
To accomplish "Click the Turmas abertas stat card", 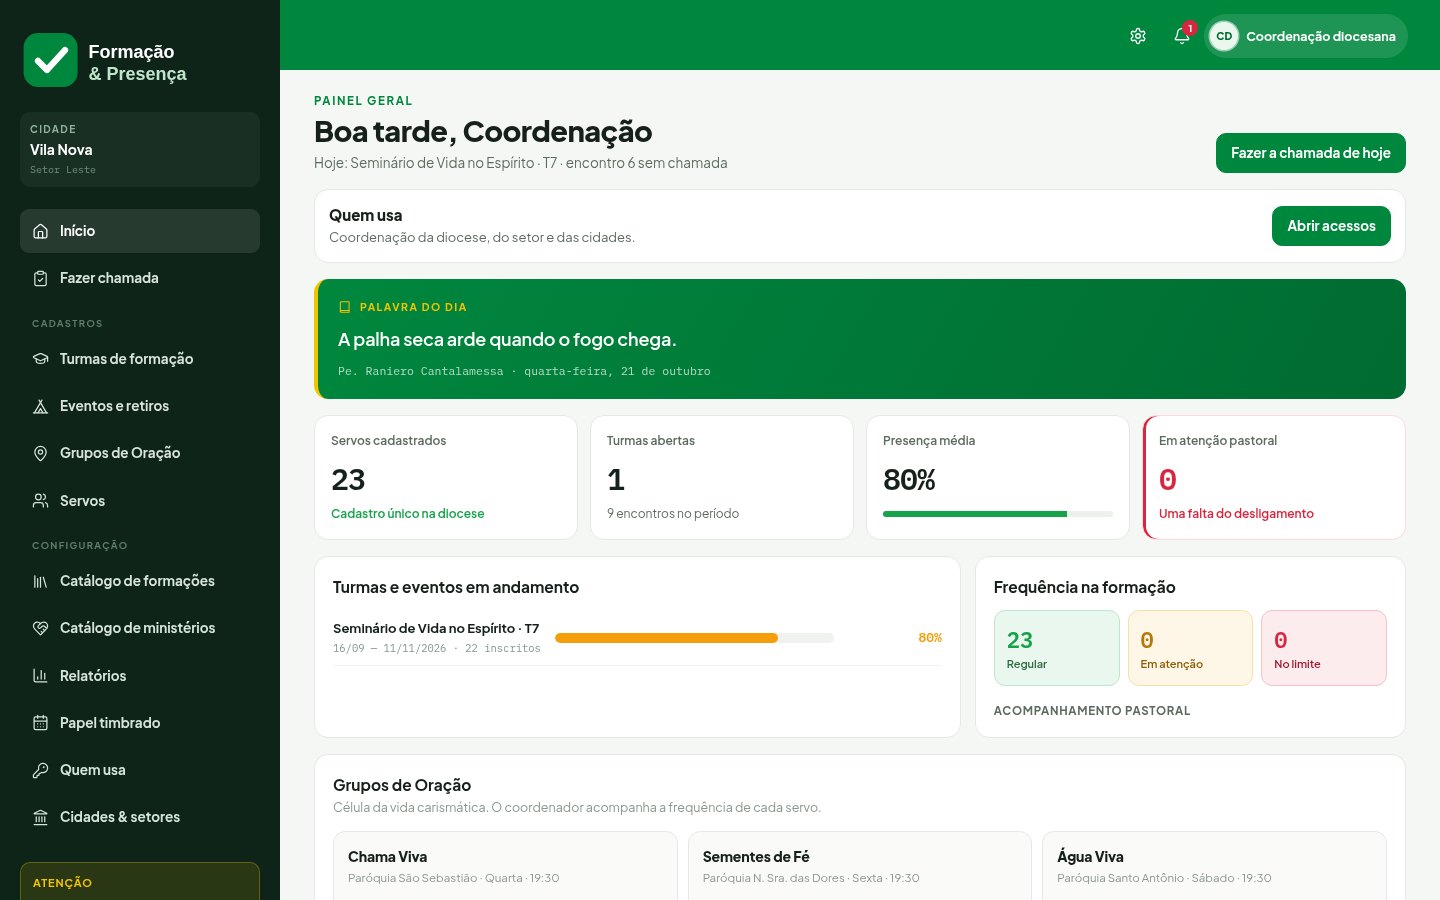I will 722,477.
